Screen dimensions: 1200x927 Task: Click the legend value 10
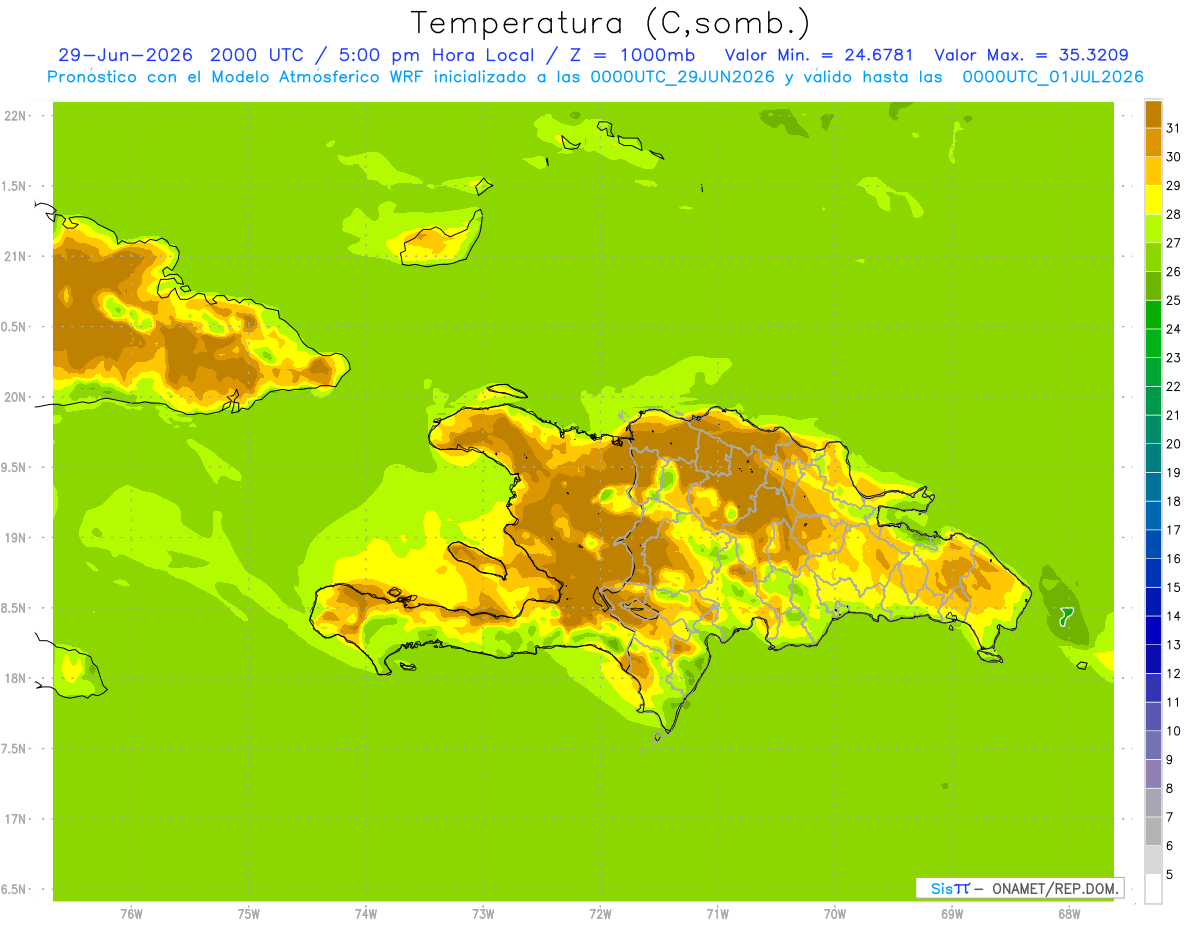coord(1173,731)
